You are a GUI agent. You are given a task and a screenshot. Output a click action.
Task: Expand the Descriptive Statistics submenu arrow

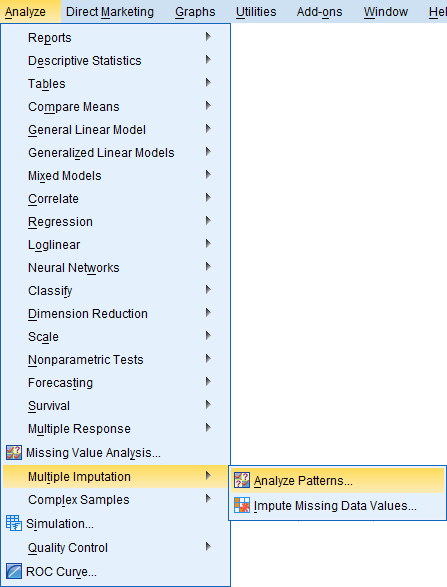[209, 60]
